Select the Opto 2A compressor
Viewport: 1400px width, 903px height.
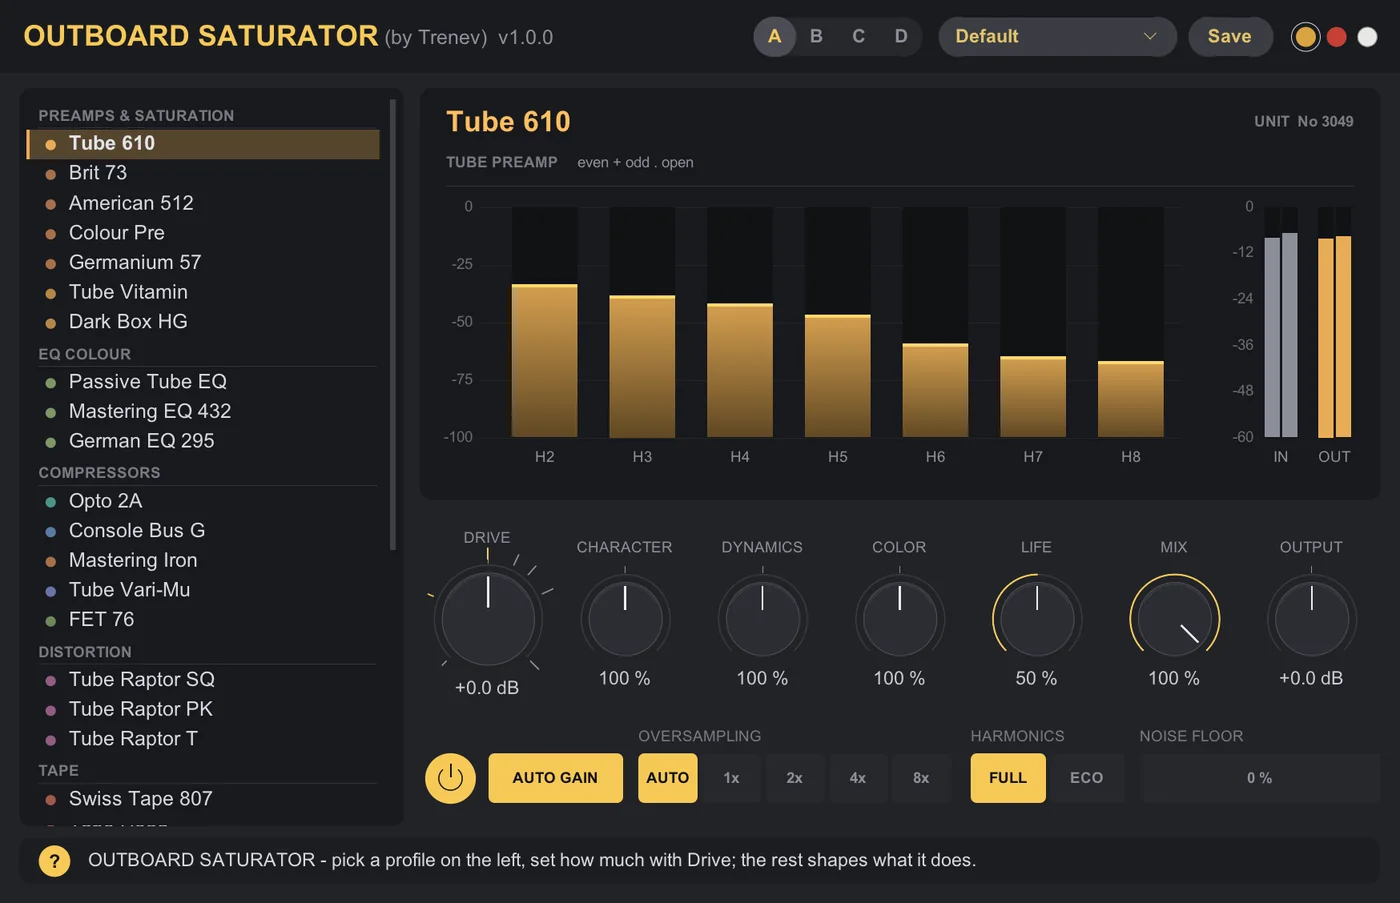[203, 501]
